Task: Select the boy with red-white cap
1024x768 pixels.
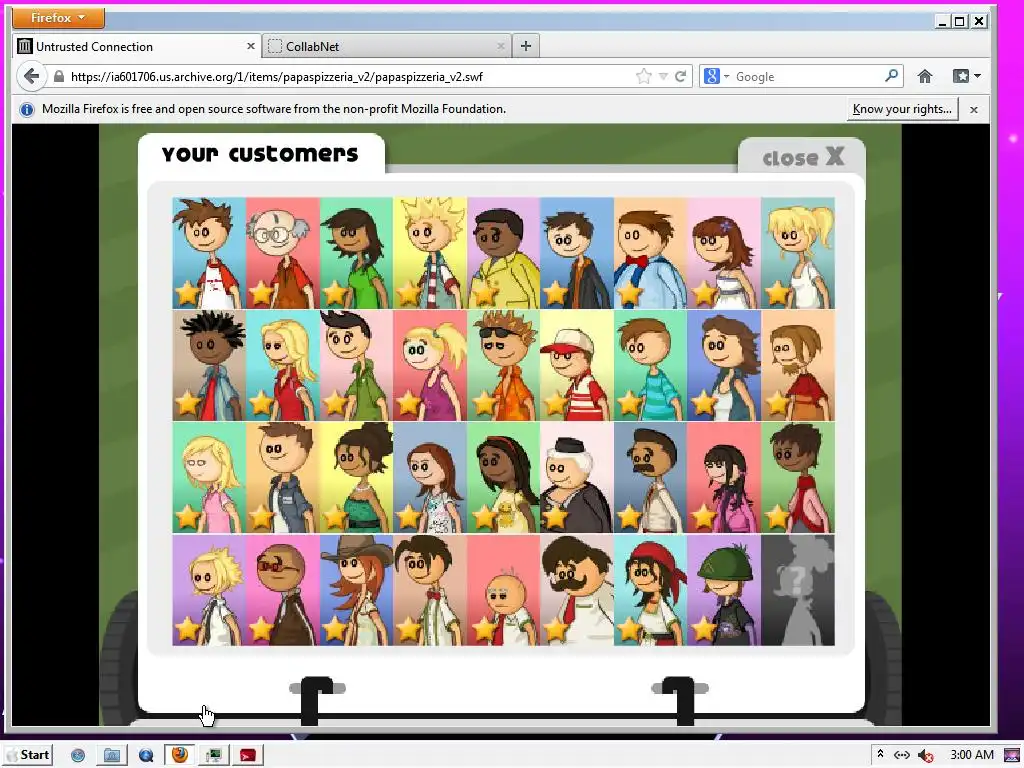Action: pyautogui.click(x=577, y=365)
